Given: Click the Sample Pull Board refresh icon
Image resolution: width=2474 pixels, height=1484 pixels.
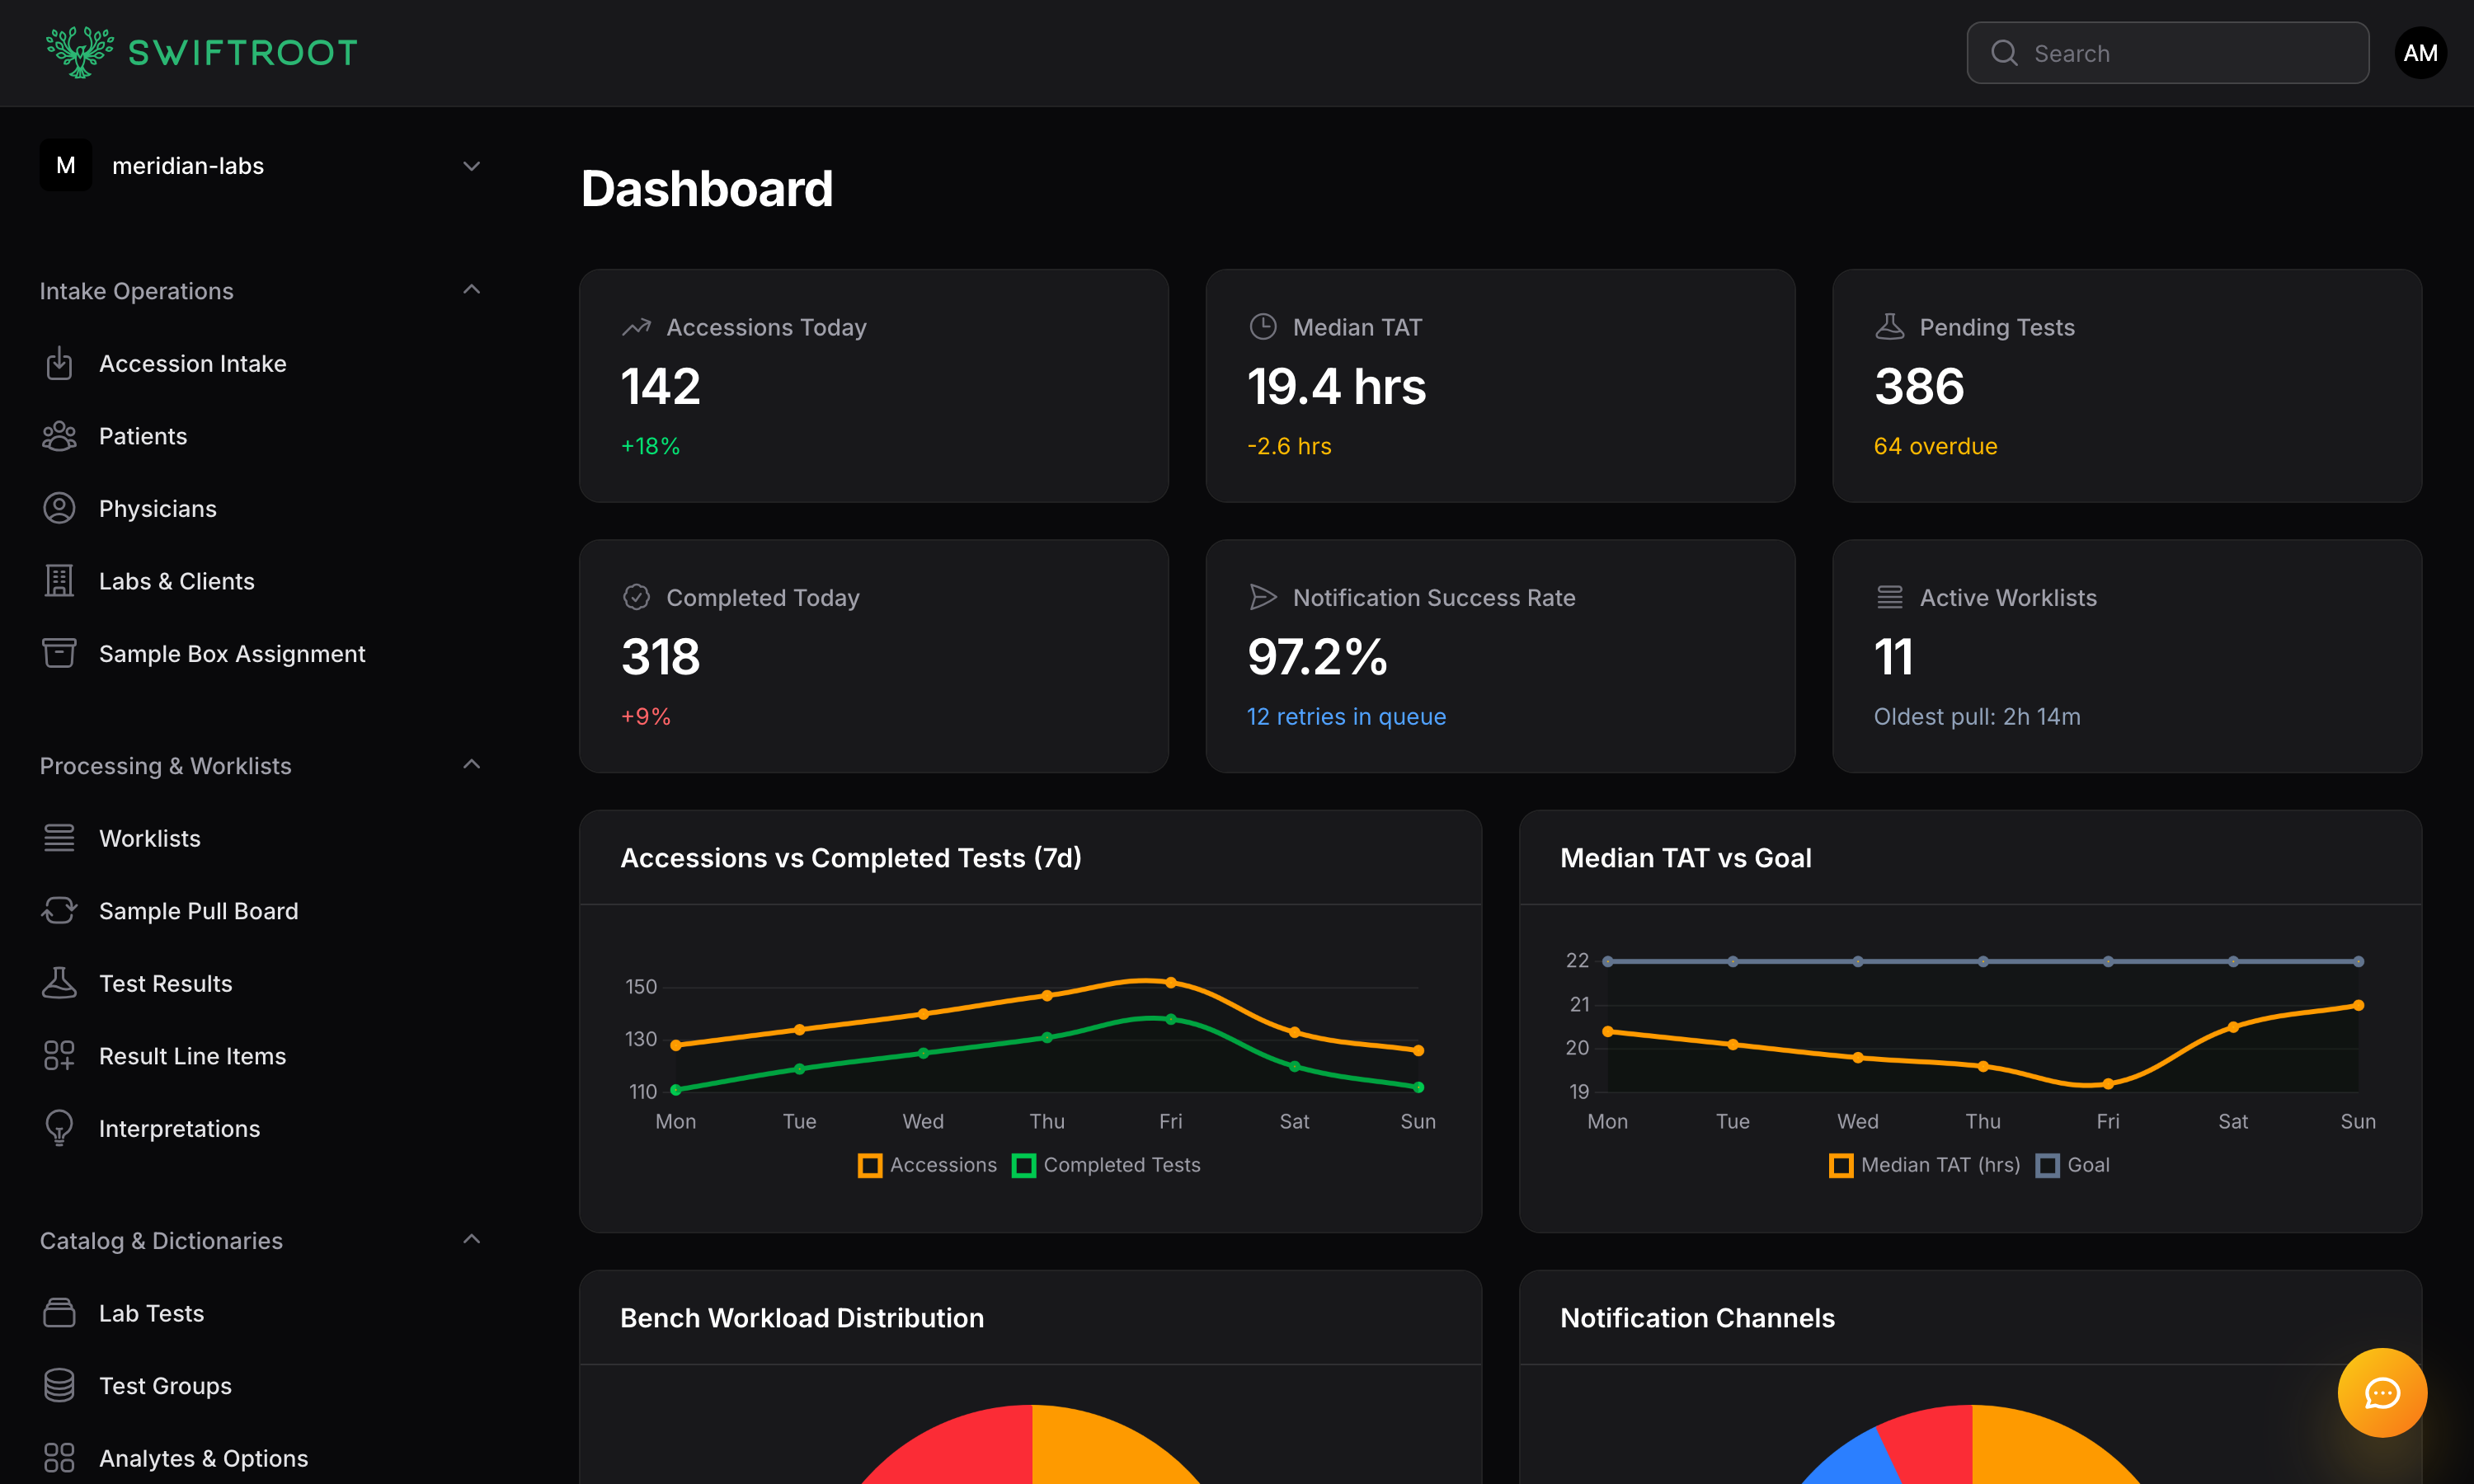Looking at the screenshot, I should 60,911.
